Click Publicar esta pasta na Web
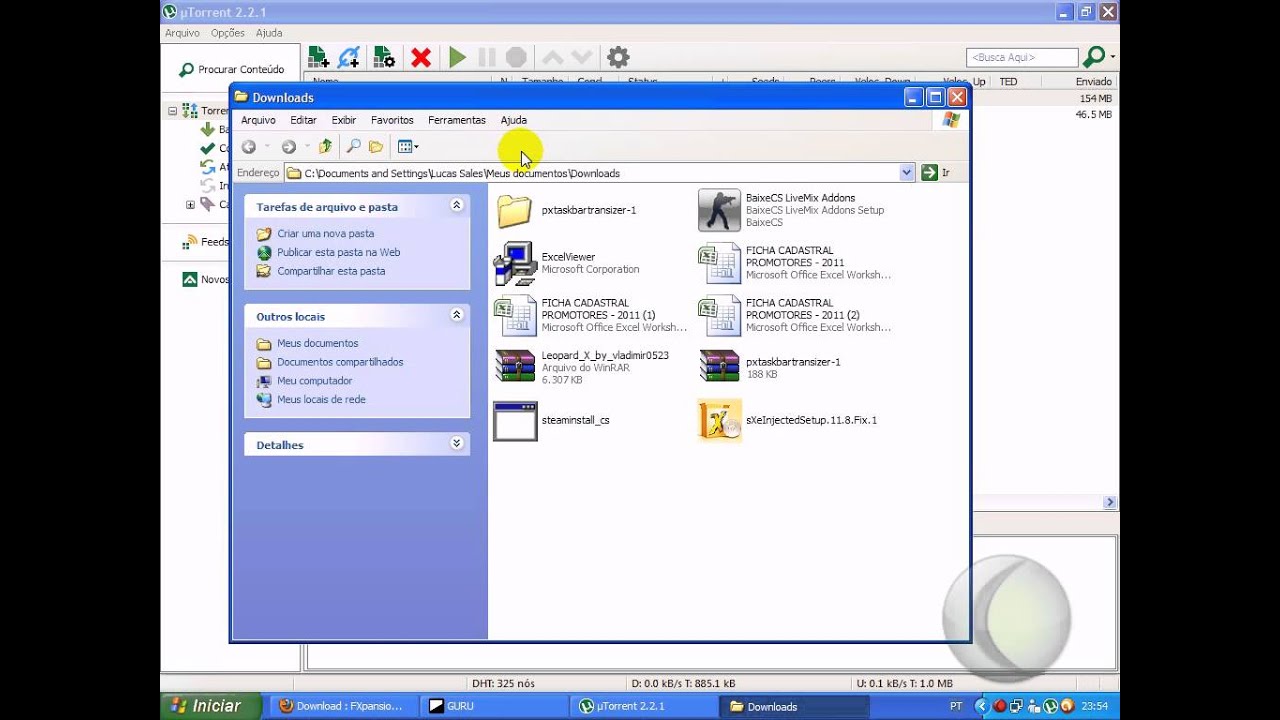1280x720 pixels. pyautogui.click(x=338, y=253)
